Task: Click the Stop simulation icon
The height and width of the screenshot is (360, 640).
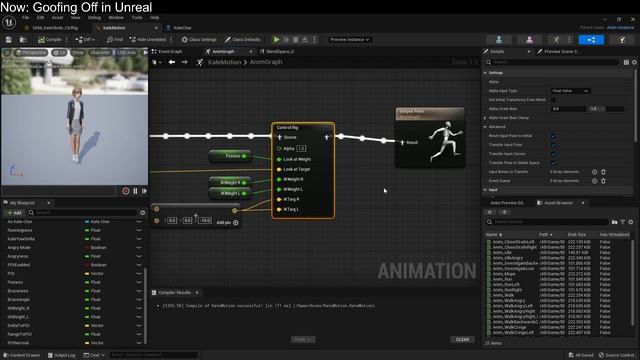Action: coord(296,40)
